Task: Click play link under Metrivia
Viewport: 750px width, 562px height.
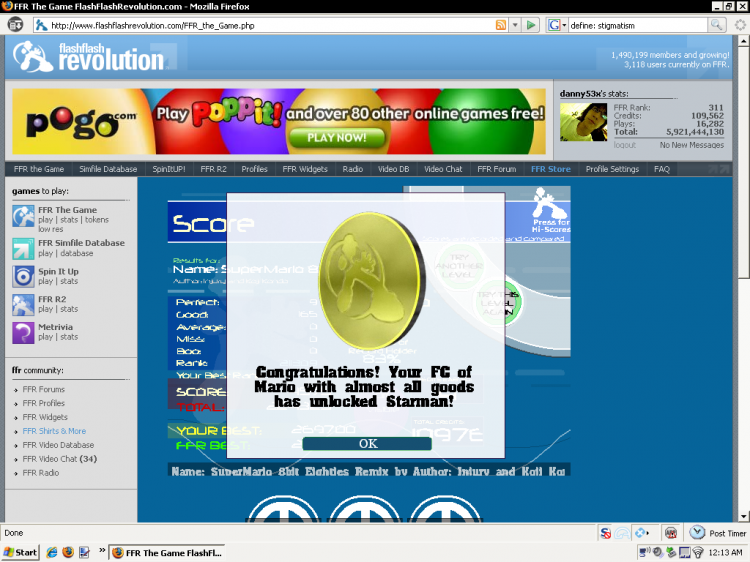Action: click(45, 337)
